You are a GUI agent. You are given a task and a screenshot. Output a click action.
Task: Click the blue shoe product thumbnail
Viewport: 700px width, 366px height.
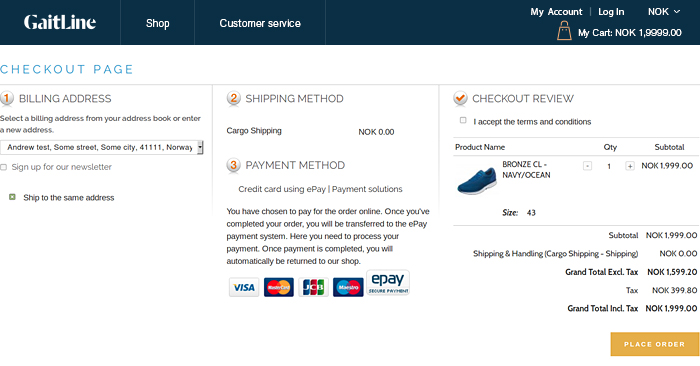[477, 180]
